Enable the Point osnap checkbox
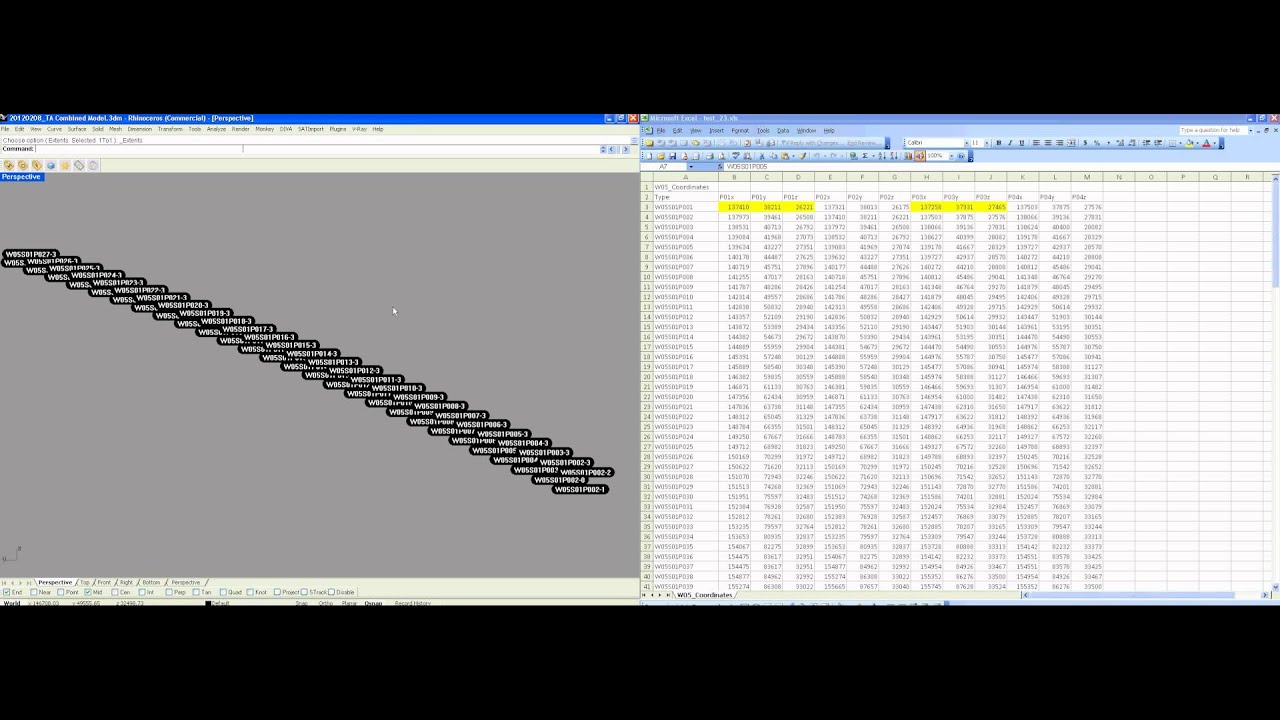Screen dimensions: 1280x720 [x=60, y=592]
